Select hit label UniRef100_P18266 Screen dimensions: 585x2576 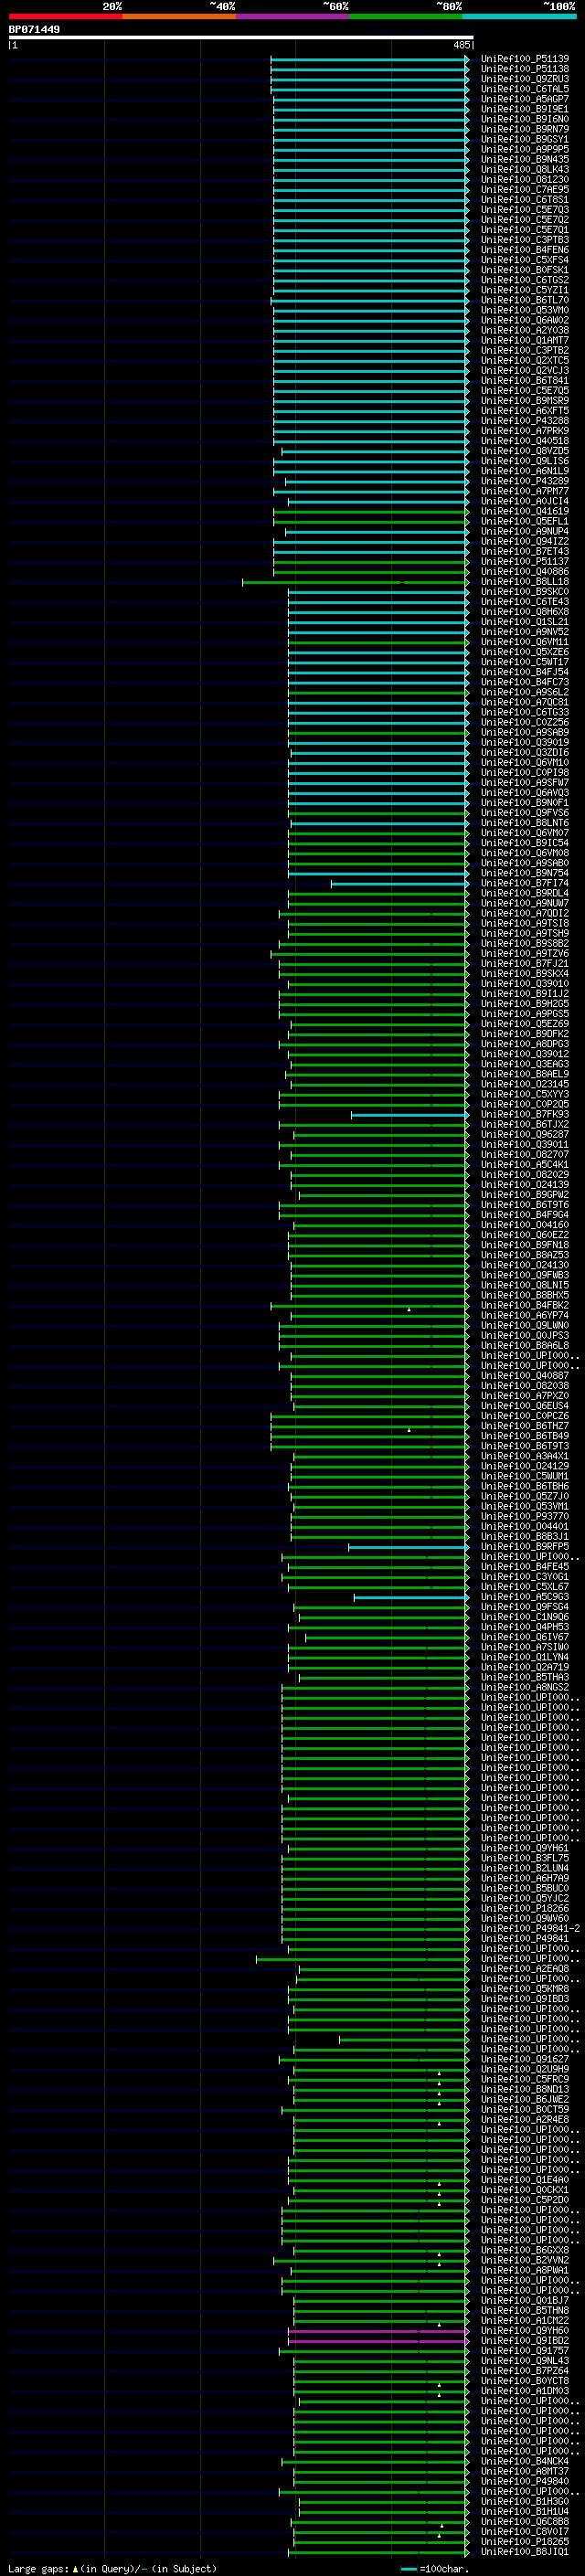(x=525, y=1908)
